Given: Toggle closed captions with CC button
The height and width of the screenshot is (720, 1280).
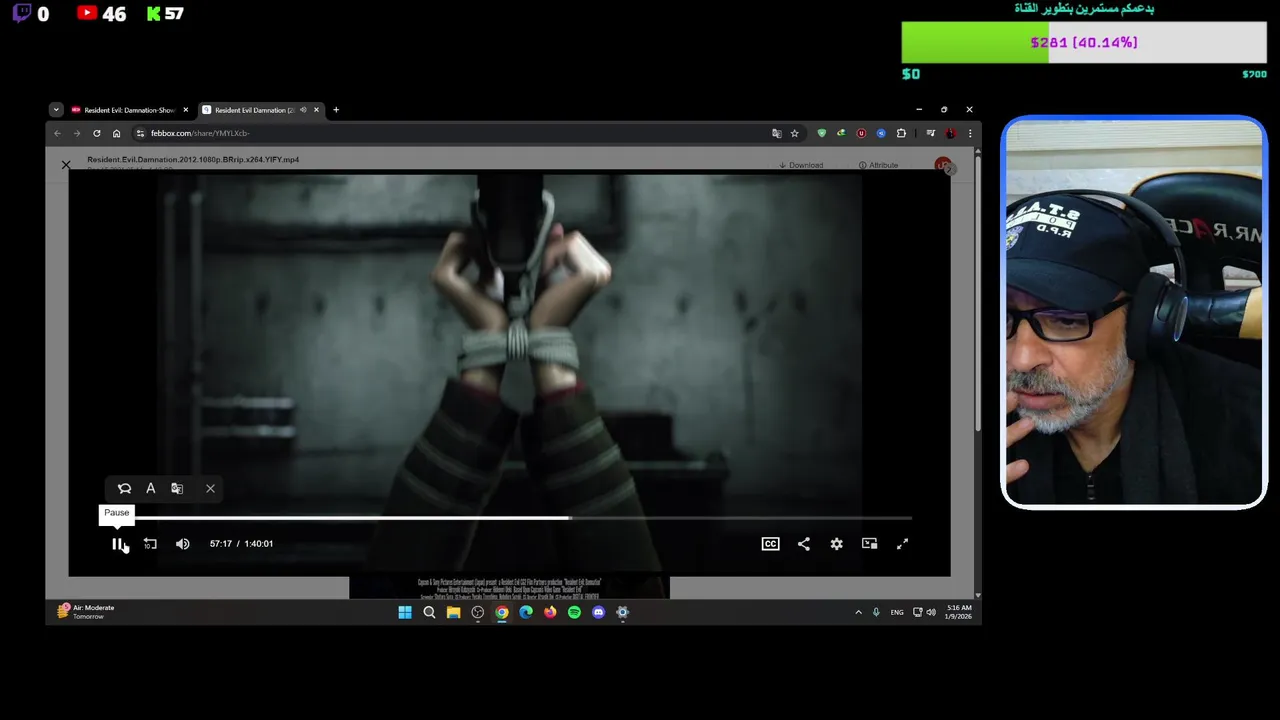Looking at the screenshot, I should [770, 544].
